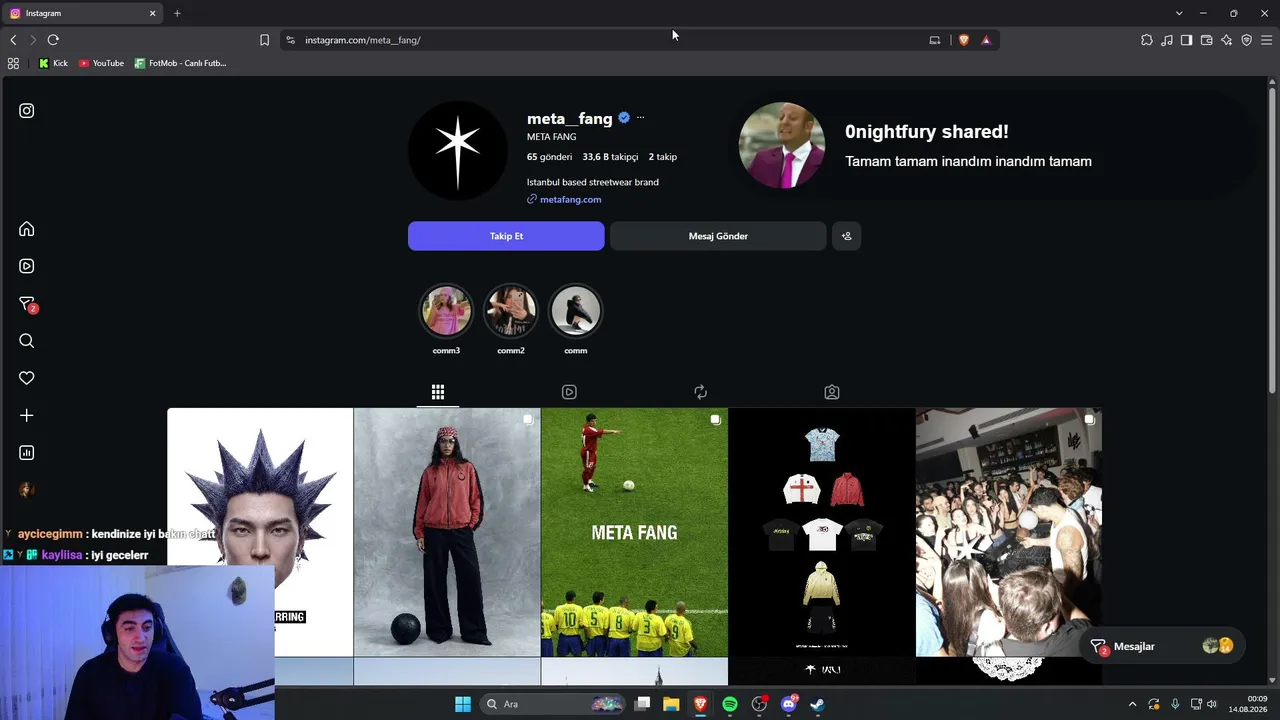
Task: Open the Brave main hamburger menu
Action: [1266, 40]
